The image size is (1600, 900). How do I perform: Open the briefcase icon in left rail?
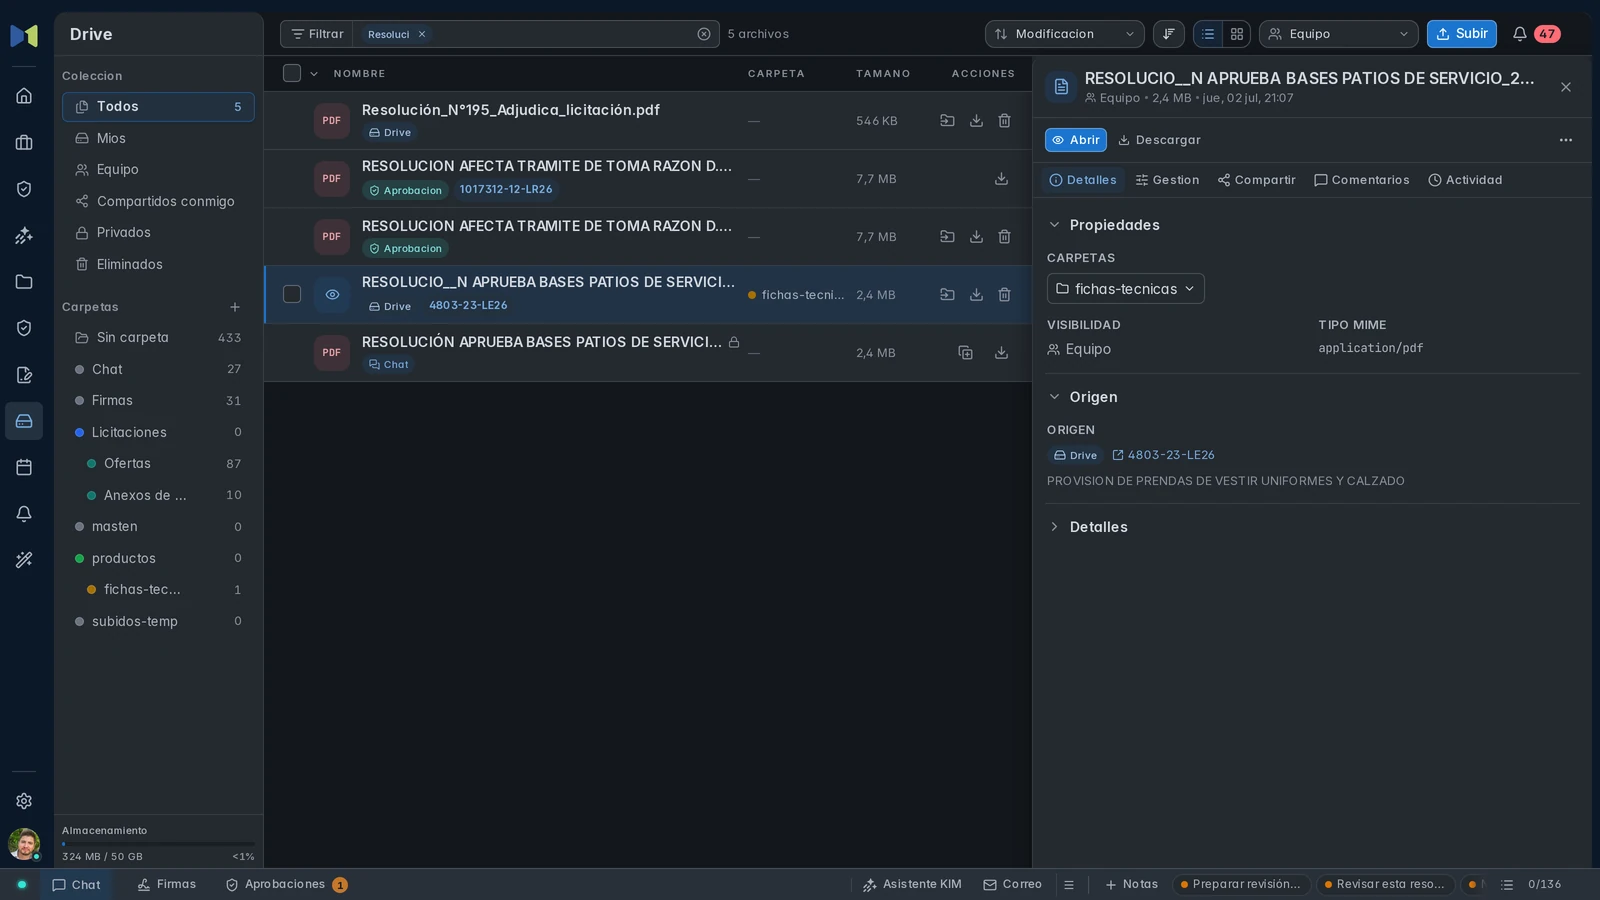(x=24, y=143)
